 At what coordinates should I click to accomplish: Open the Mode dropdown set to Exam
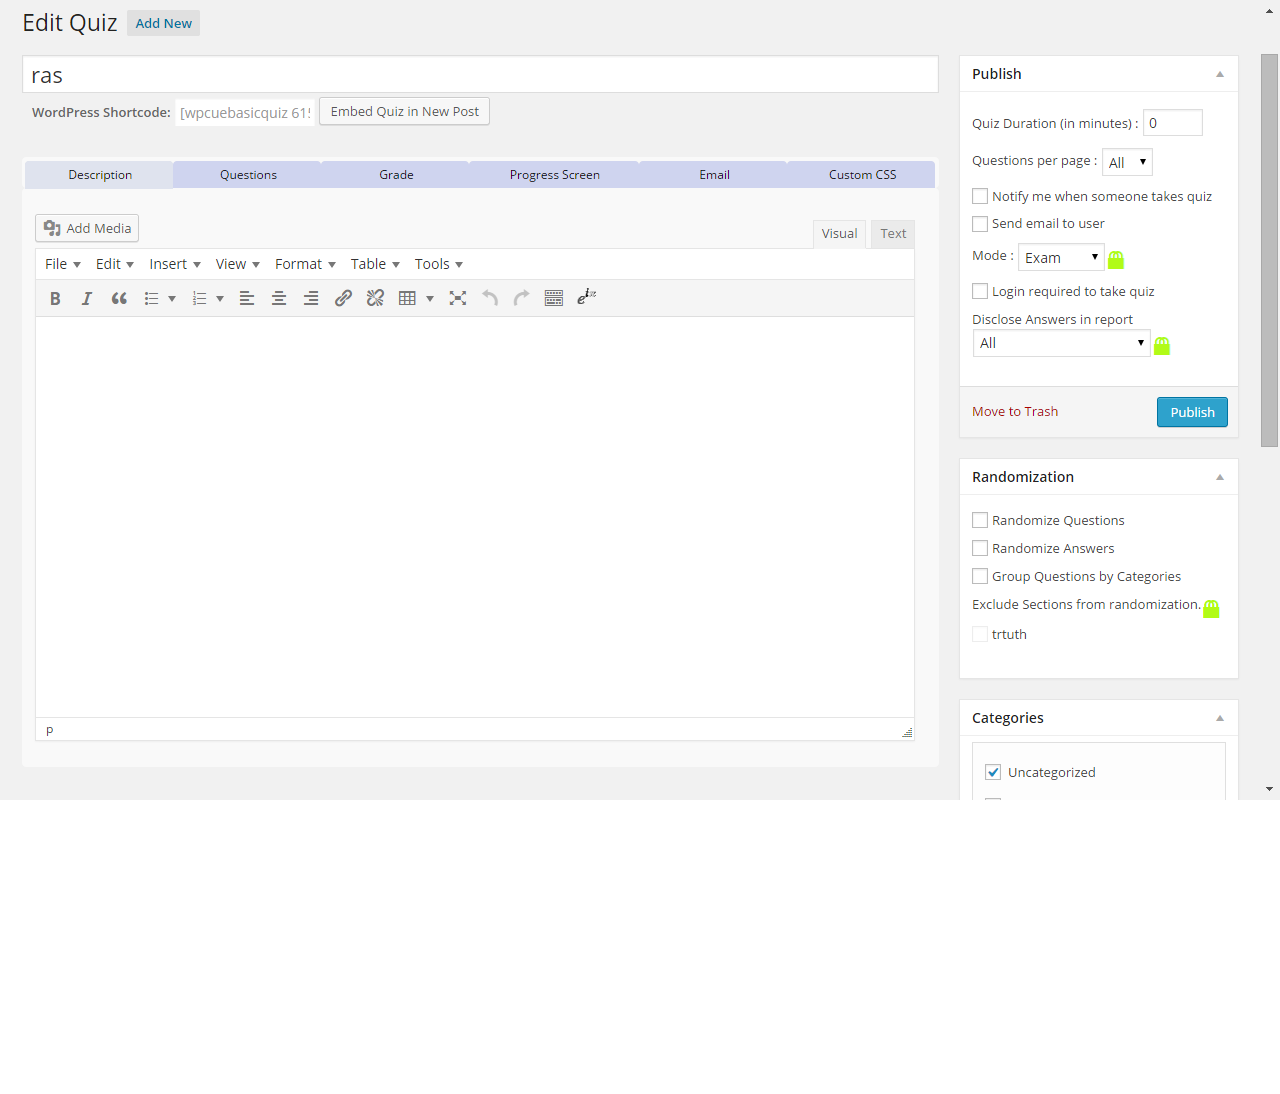coord(1061,257)
